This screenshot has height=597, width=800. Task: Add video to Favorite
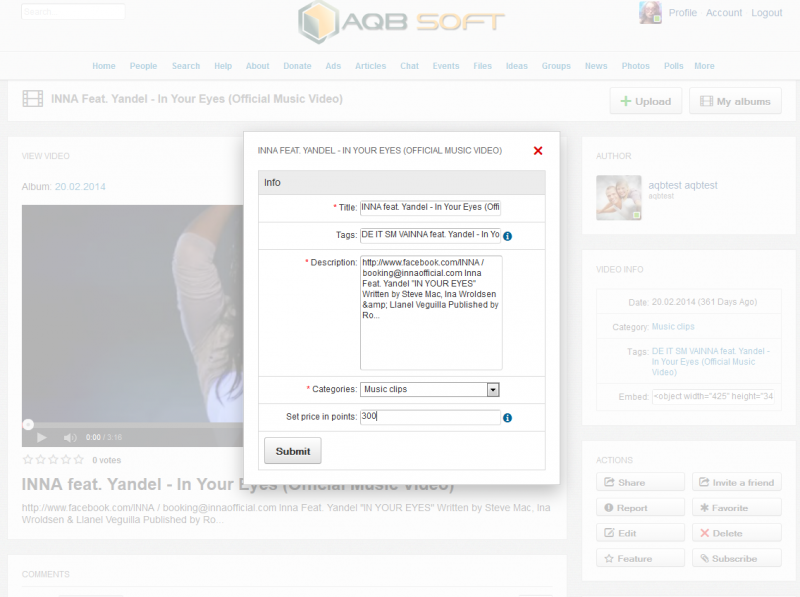(737, 508)
